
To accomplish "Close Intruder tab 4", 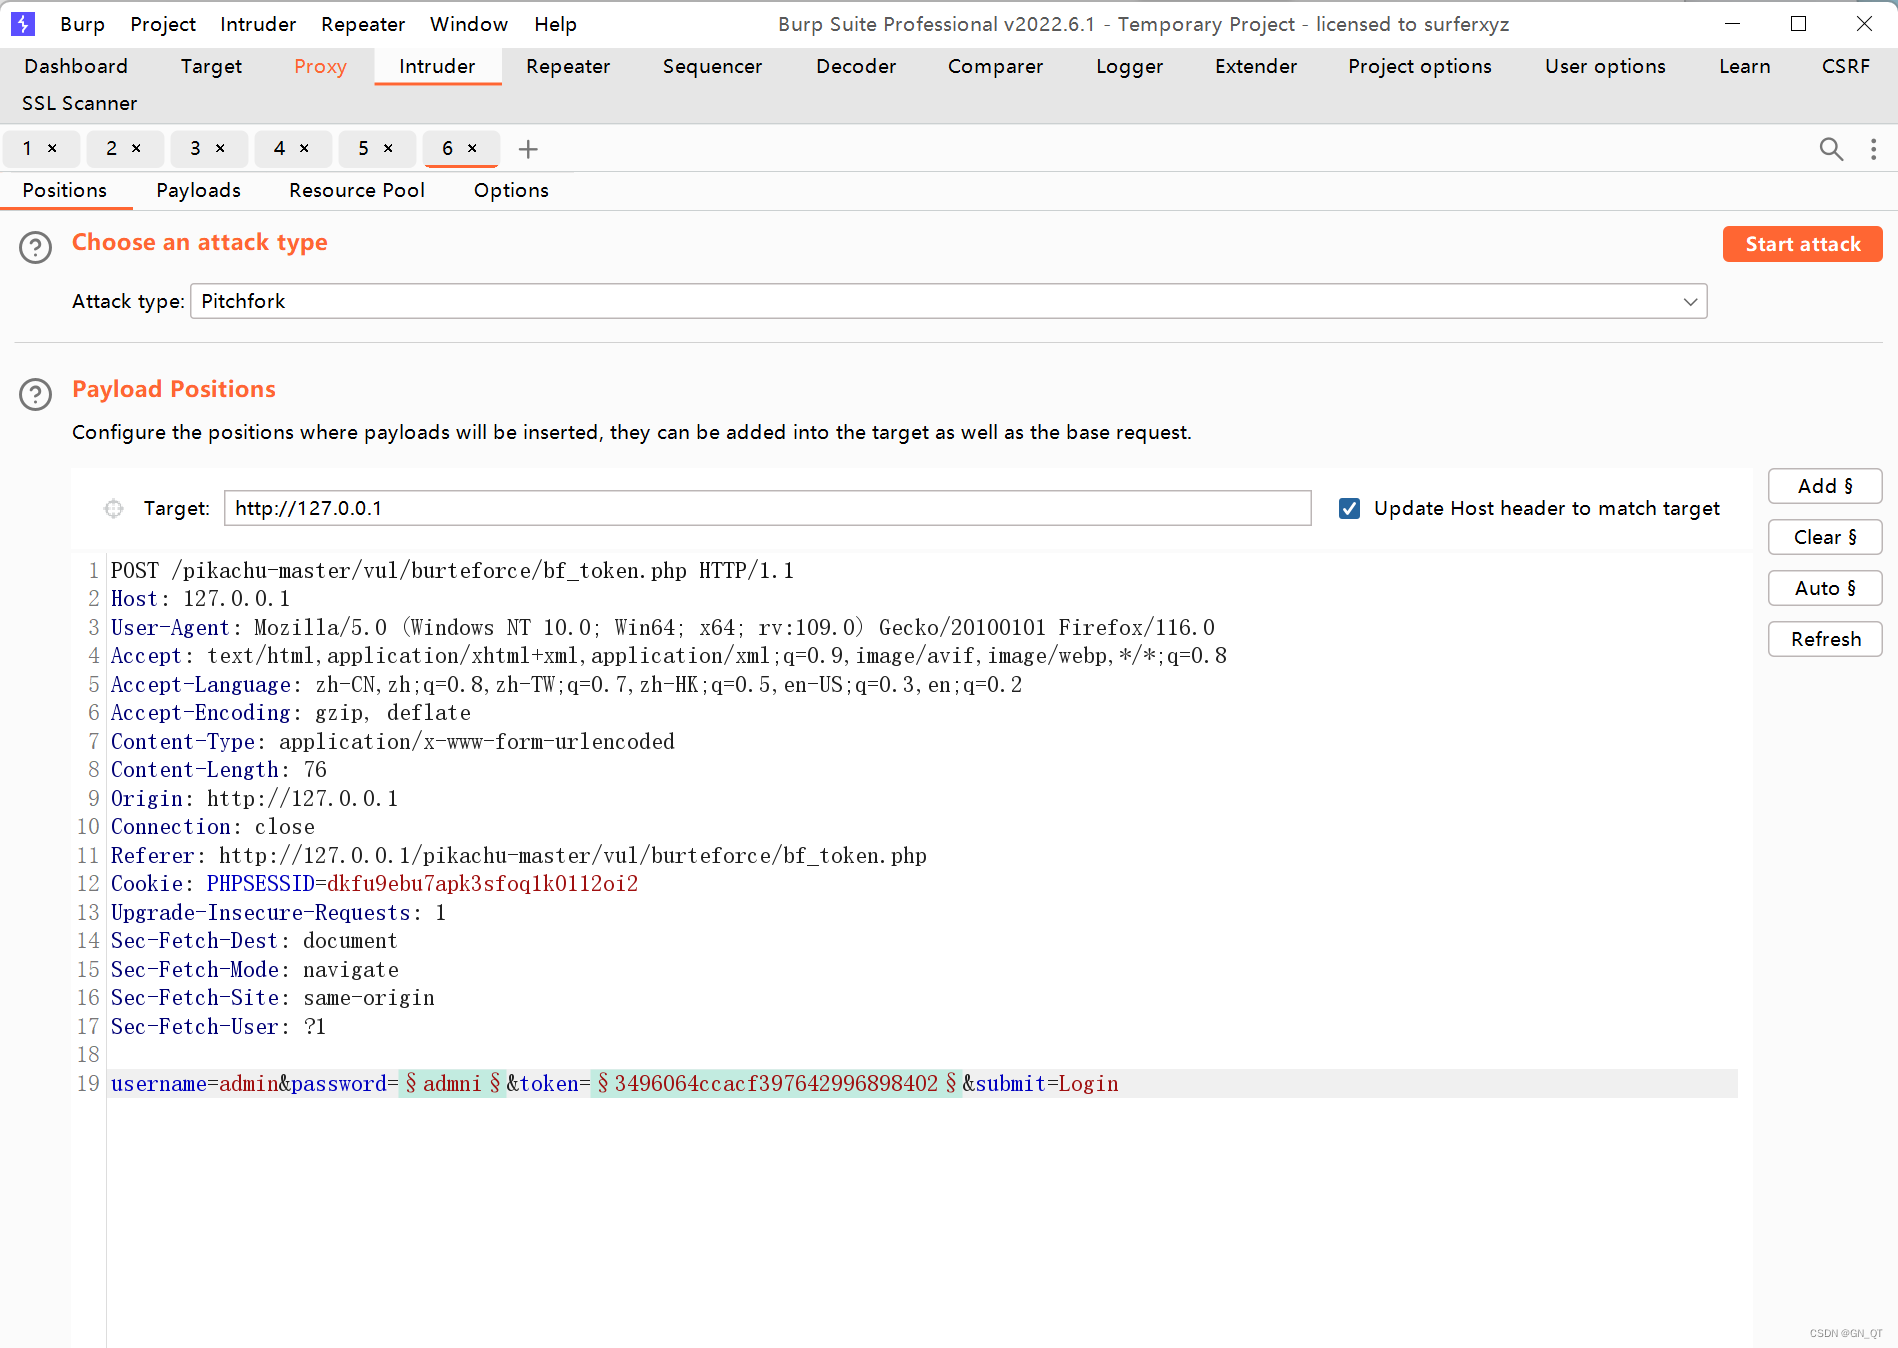I will click(304, 148).
